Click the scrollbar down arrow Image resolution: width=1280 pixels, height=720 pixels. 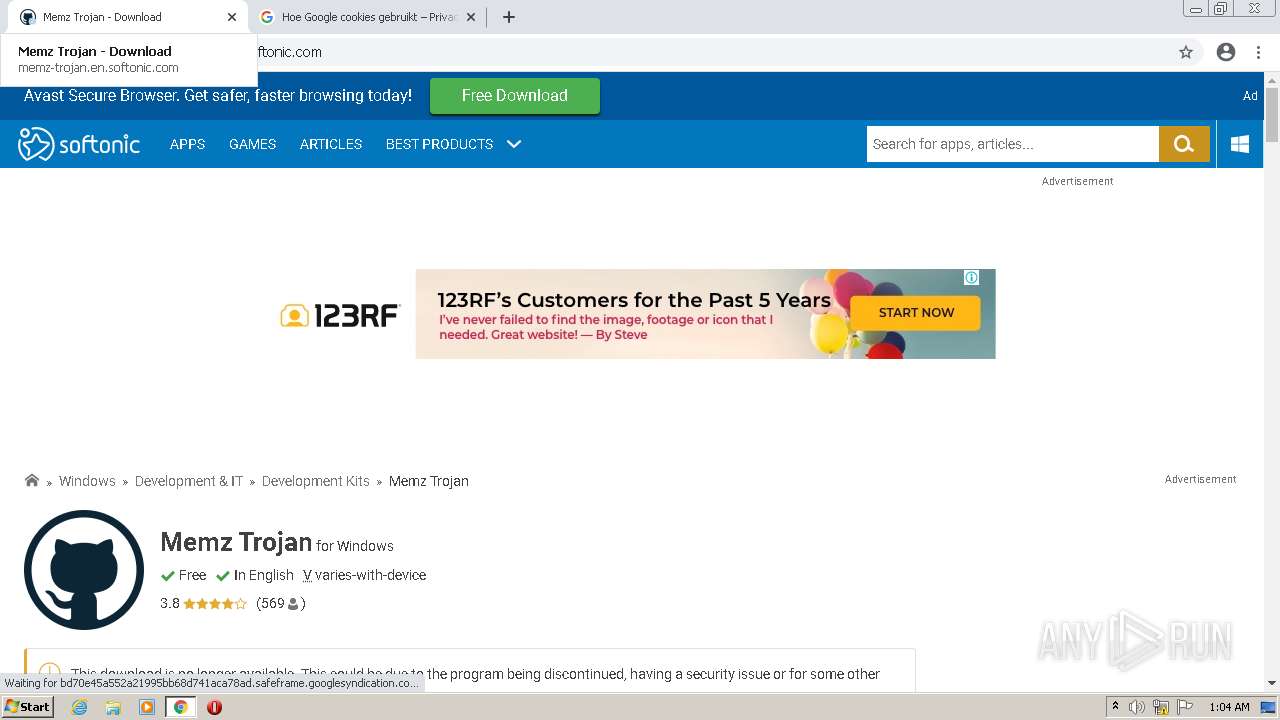(x=1272, y=683)
